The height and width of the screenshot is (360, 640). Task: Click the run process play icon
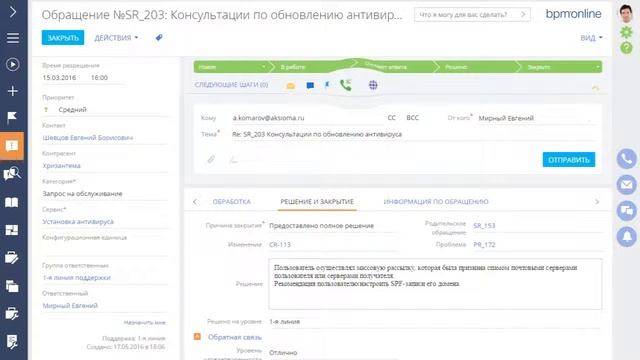click(13, 64)
